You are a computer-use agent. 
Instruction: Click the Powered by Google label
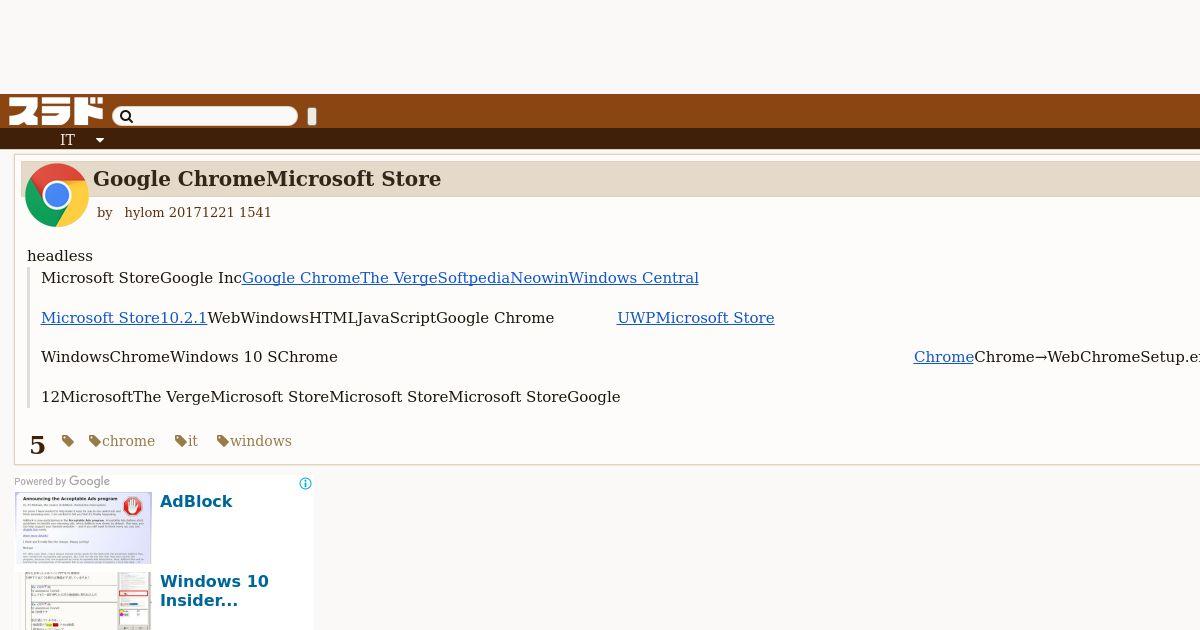(62, 482)
